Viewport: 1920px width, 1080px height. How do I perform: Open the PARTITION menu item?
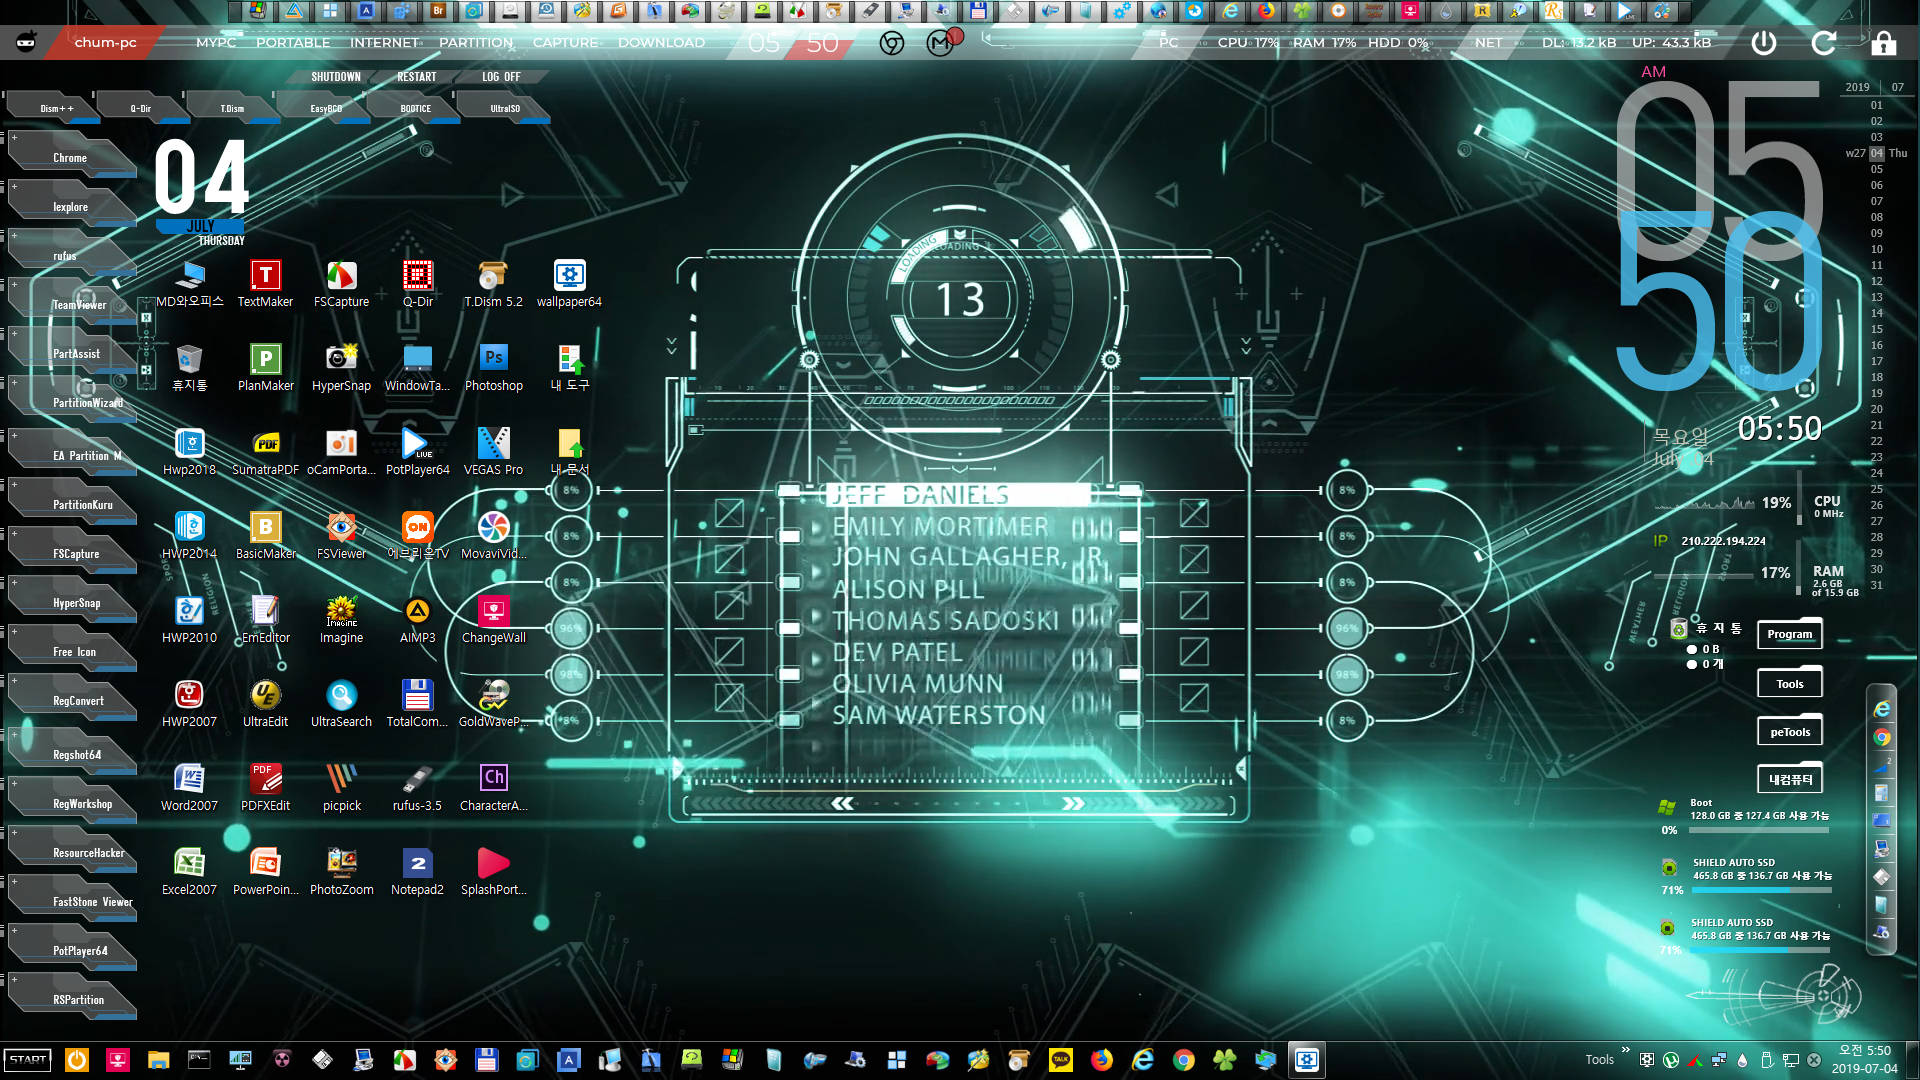click(476, 43)
